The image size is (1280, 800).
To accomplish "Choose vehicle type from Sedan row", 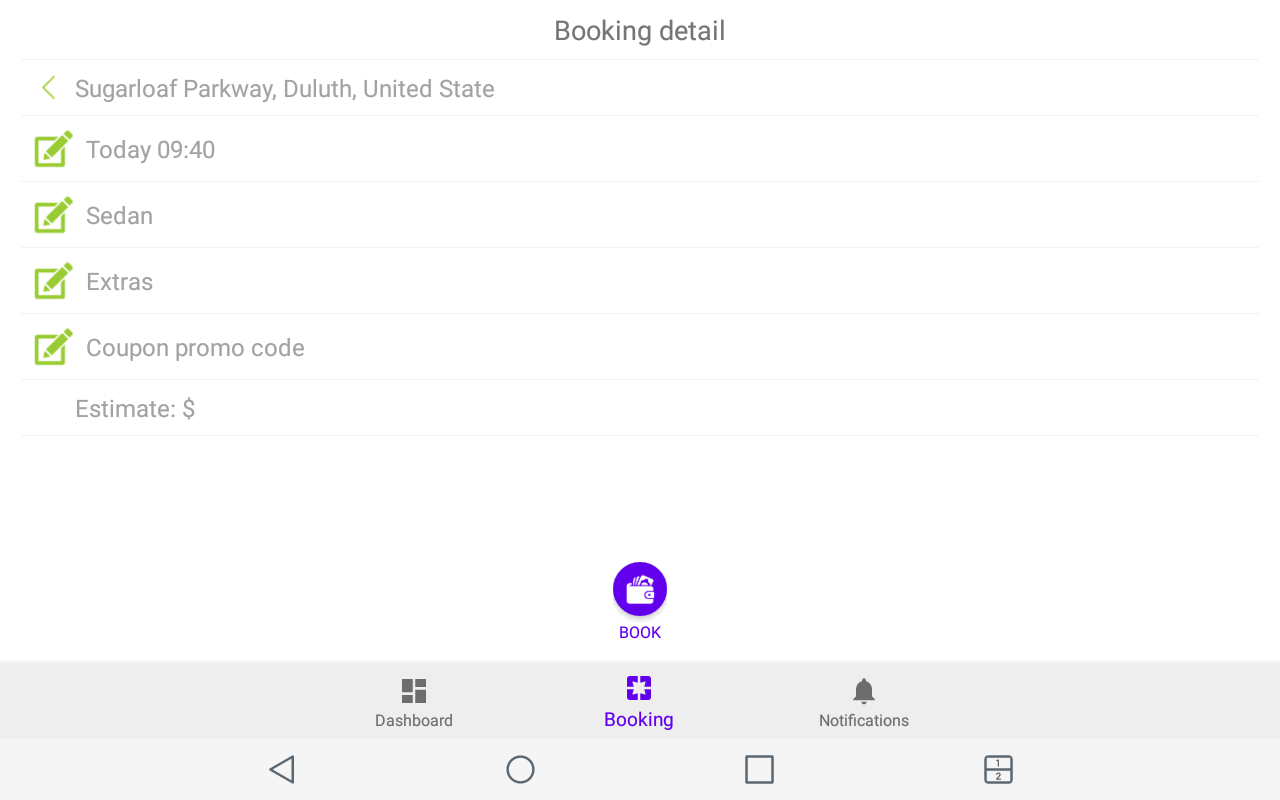I will coord(640,215).
